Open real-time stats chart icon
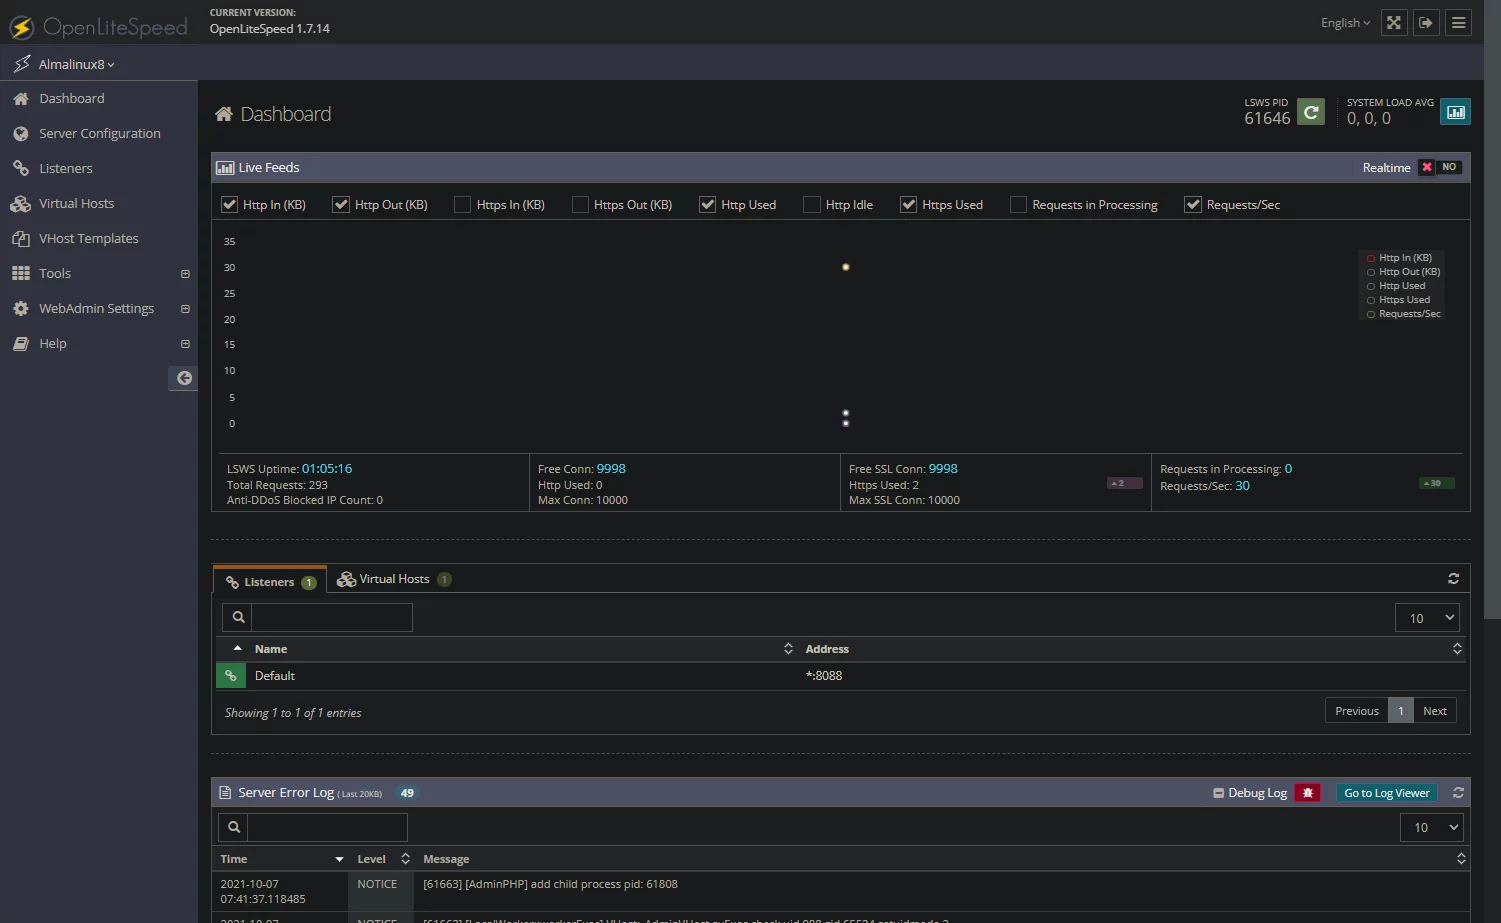The width and height of the screenshot is (1501, 923). click(1456, 112)
